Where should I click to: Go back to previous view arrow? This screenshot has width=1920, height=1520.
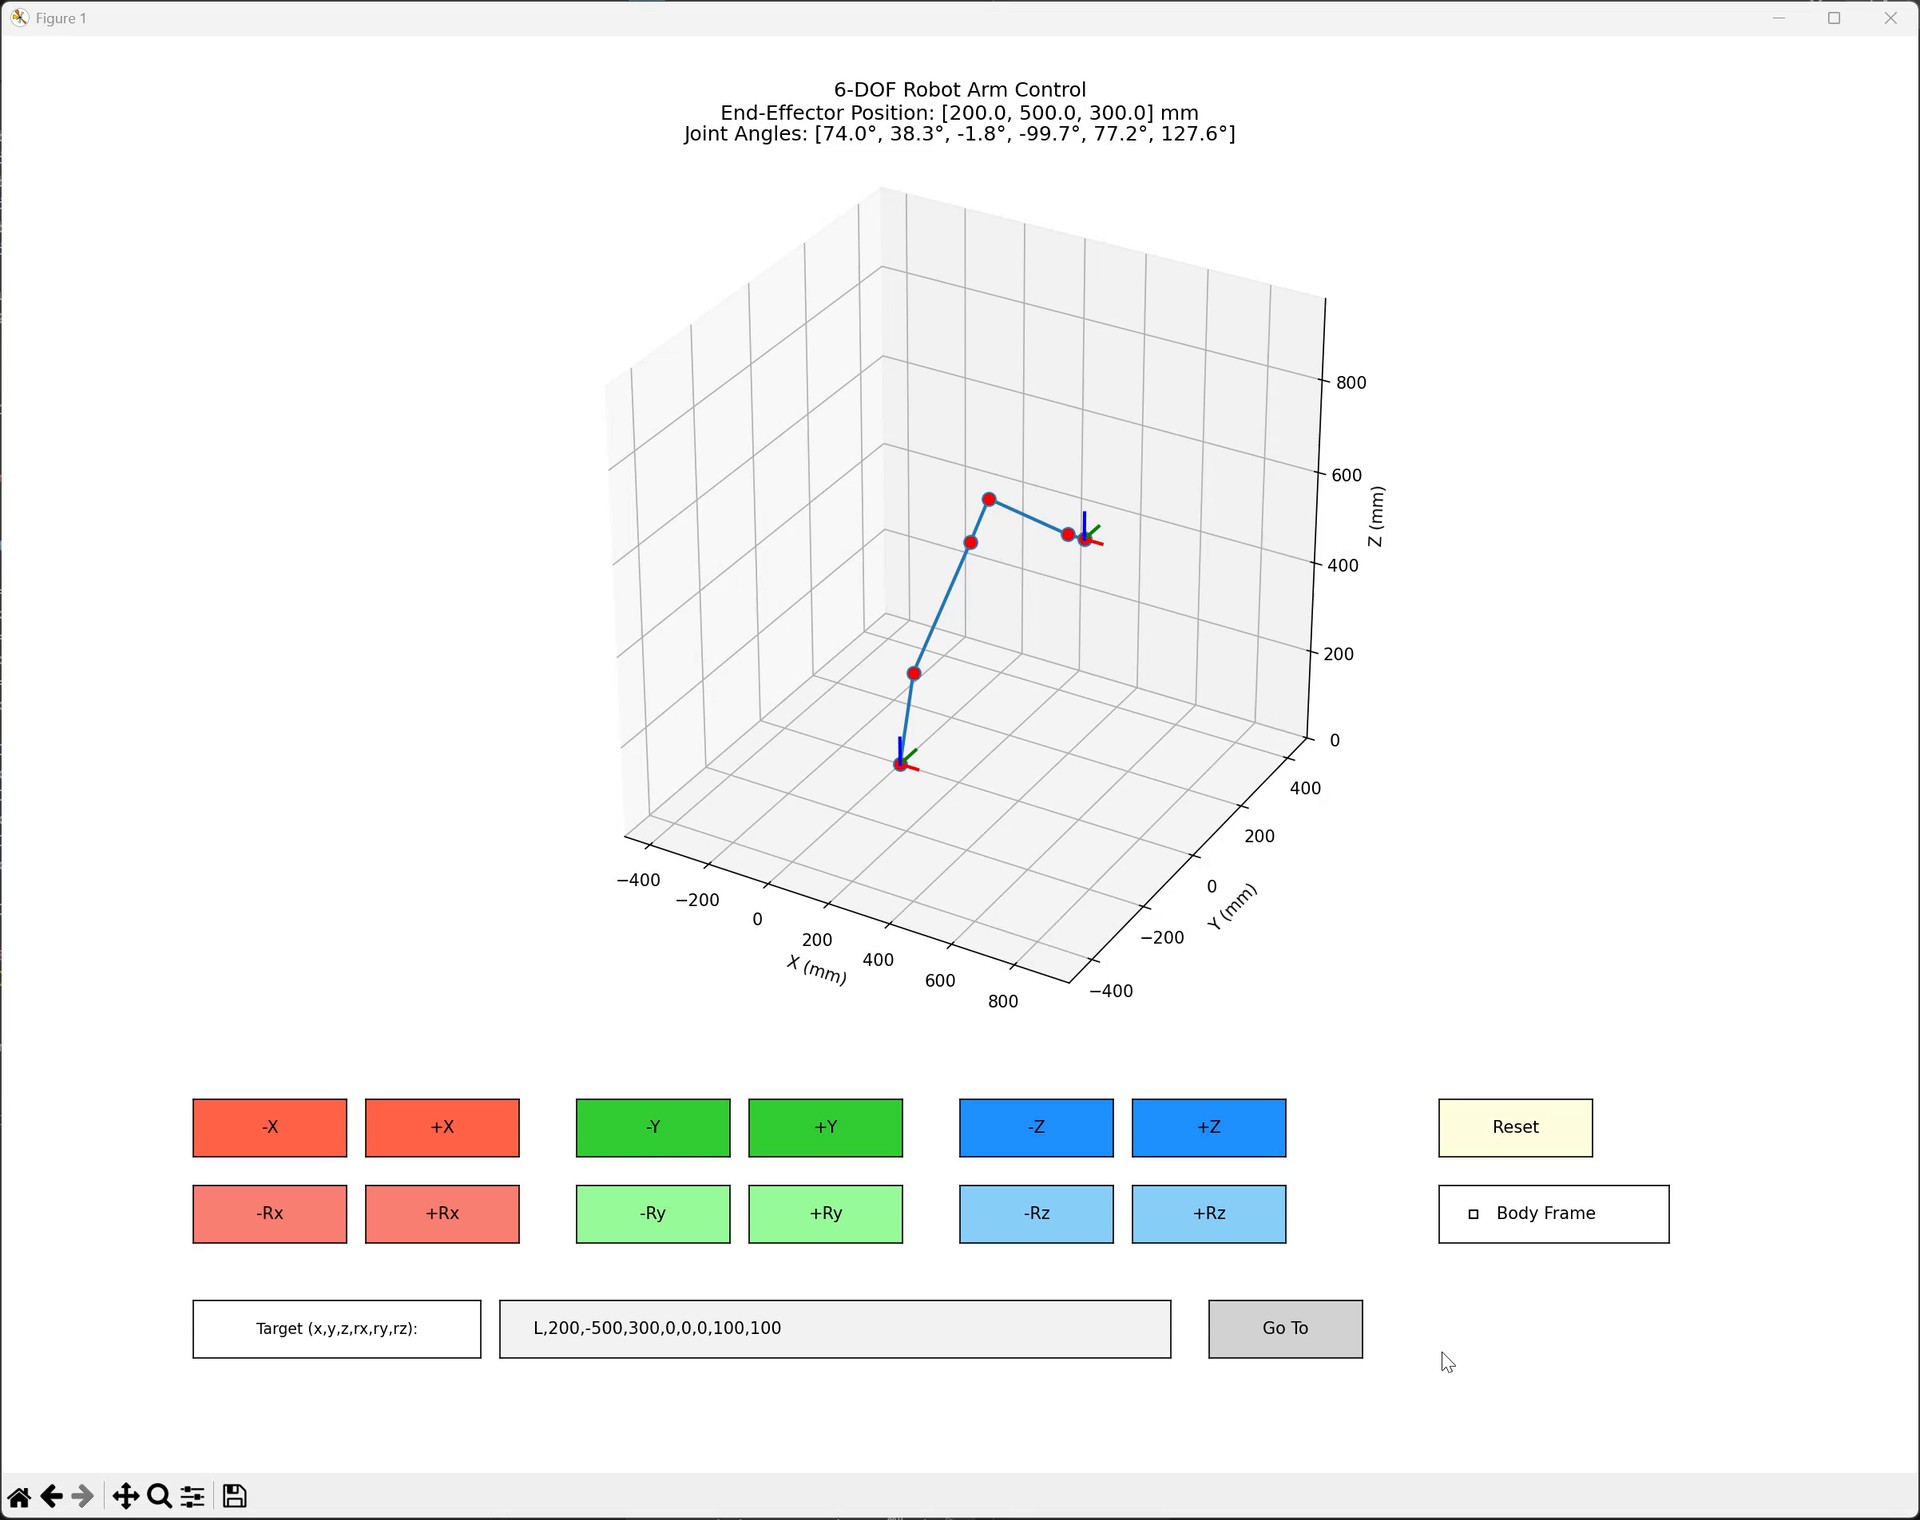pyautogui.click(x=51, y=1496)
